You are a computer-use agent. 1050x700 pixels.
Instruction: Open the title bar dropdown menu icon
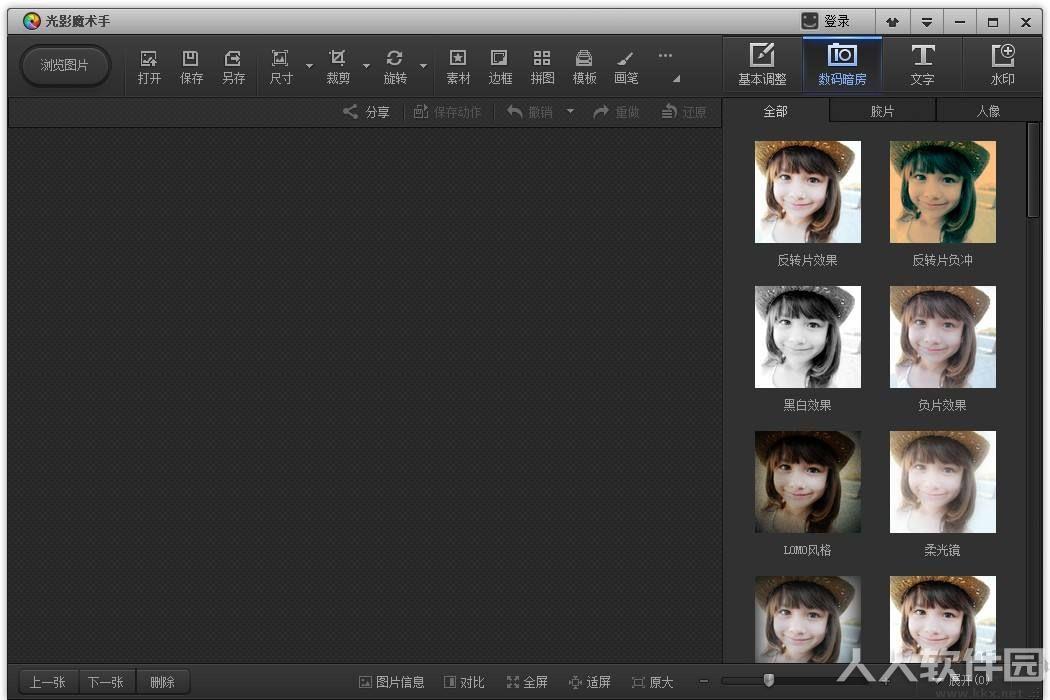[926, 22]
